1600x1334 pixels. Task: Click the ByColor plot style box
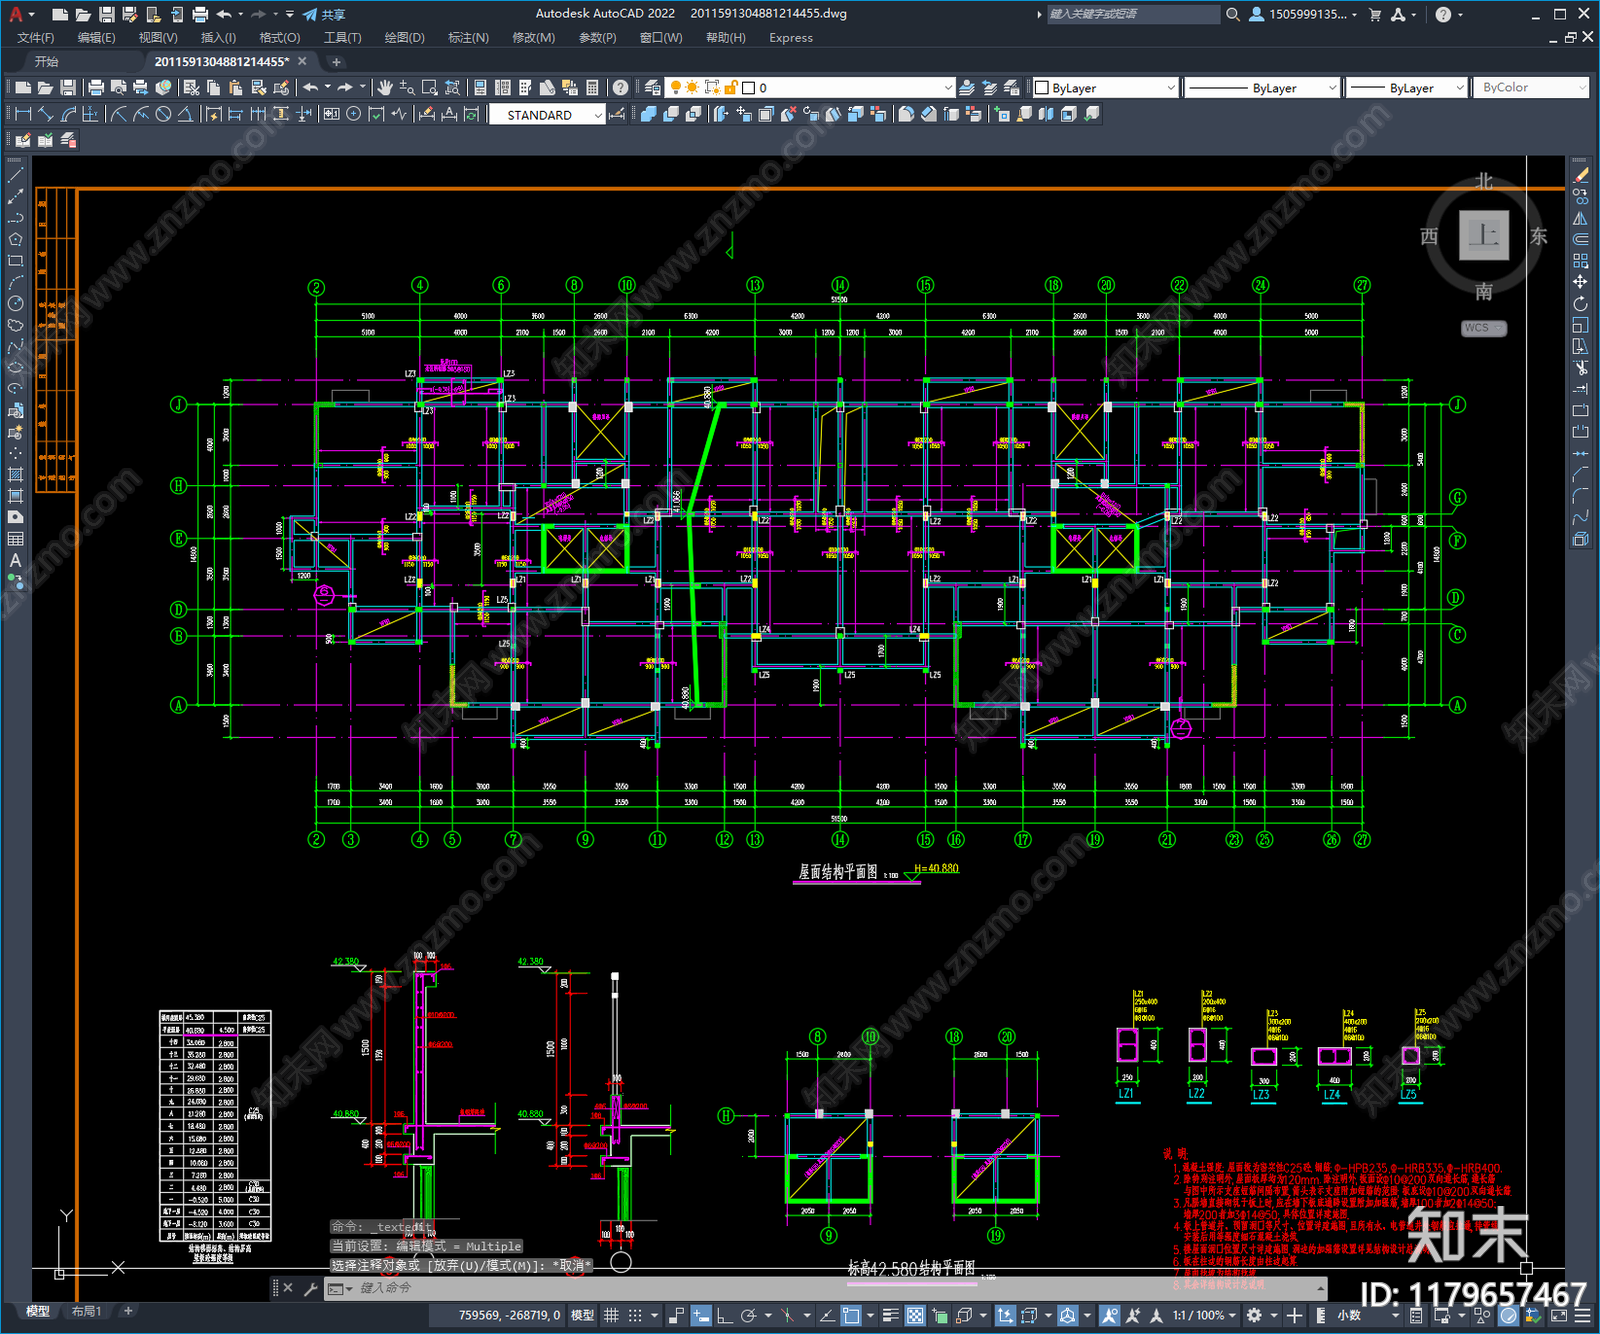[x=1531, y=88]
